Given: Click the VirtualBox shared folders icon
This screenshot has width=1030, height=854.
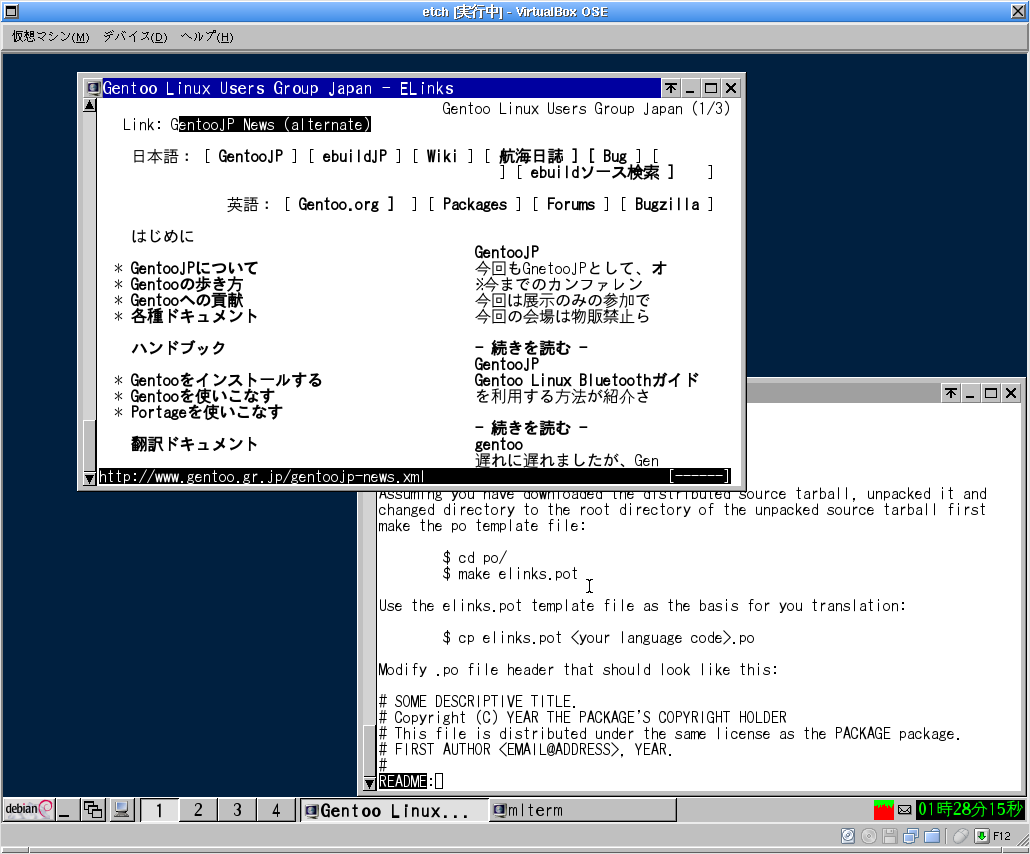Looking at the screenshot, I should [932, 836].
